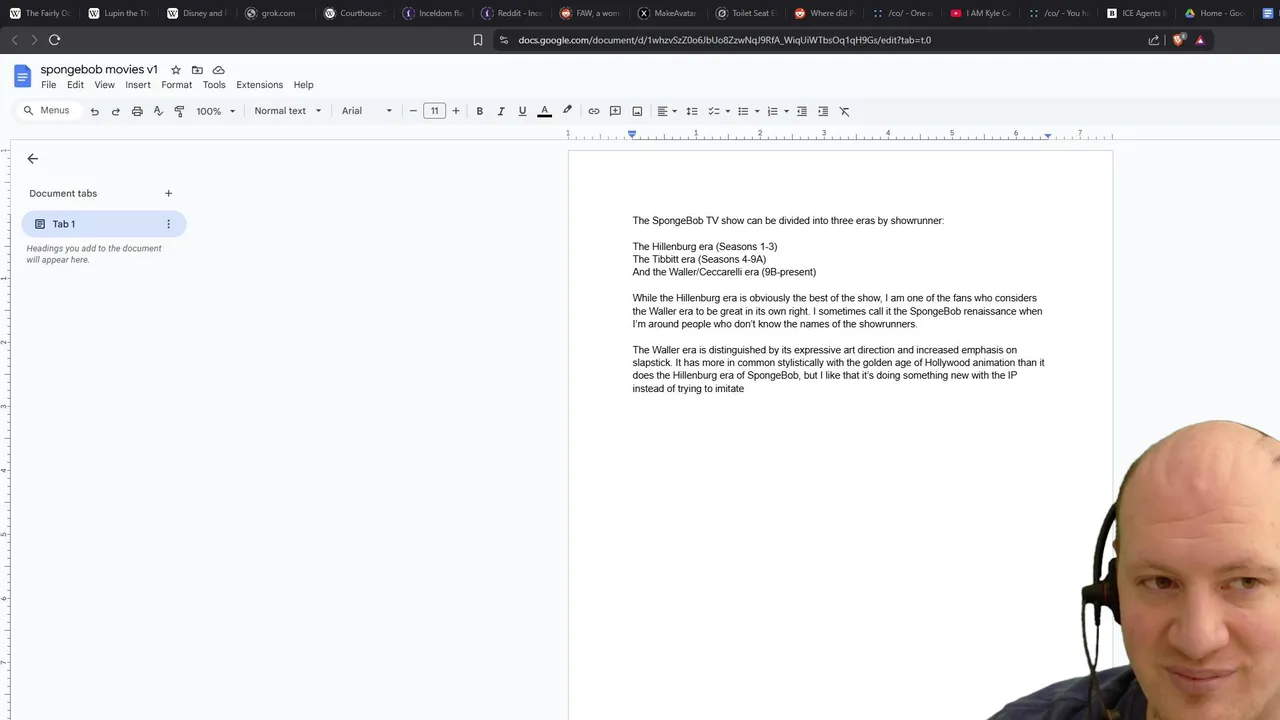Click the left indent marker on ruler
The image size is (1280, 720).
[x=632, y=134]
